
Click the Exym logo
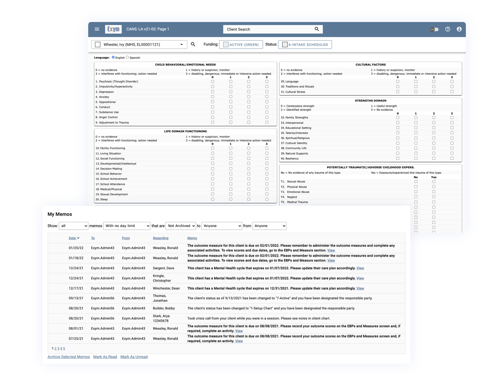(x=113, y=29)
